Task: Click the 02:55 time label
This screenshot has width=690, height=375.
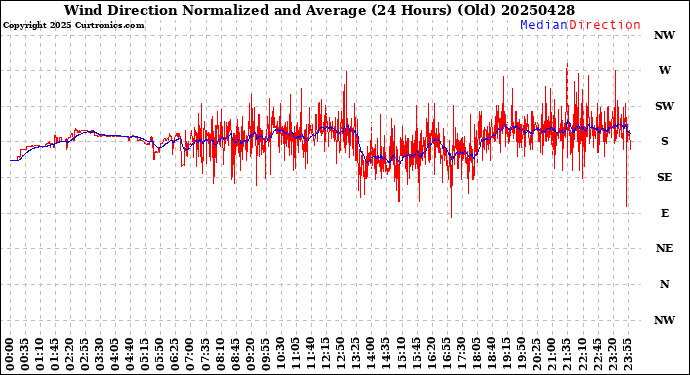Action: pos(85,354)
